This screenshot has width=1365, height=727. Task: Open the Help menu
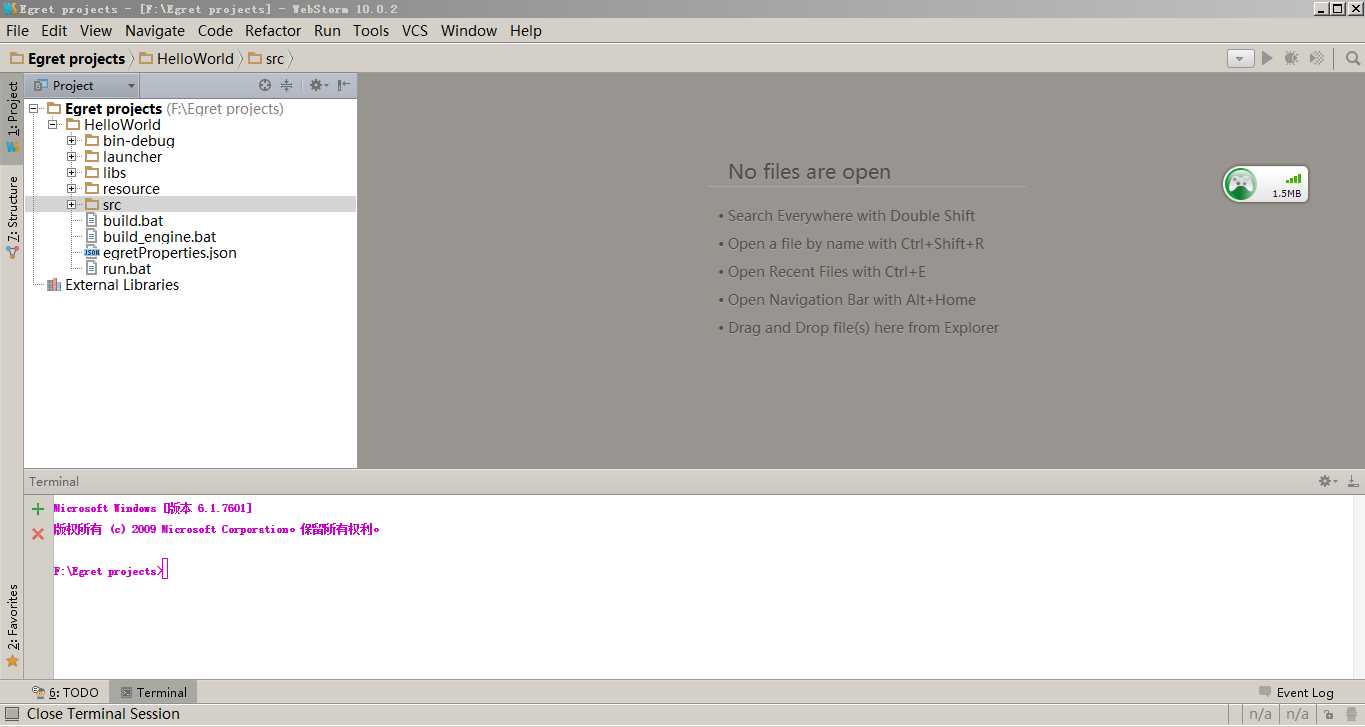click(x=526, y=31)
